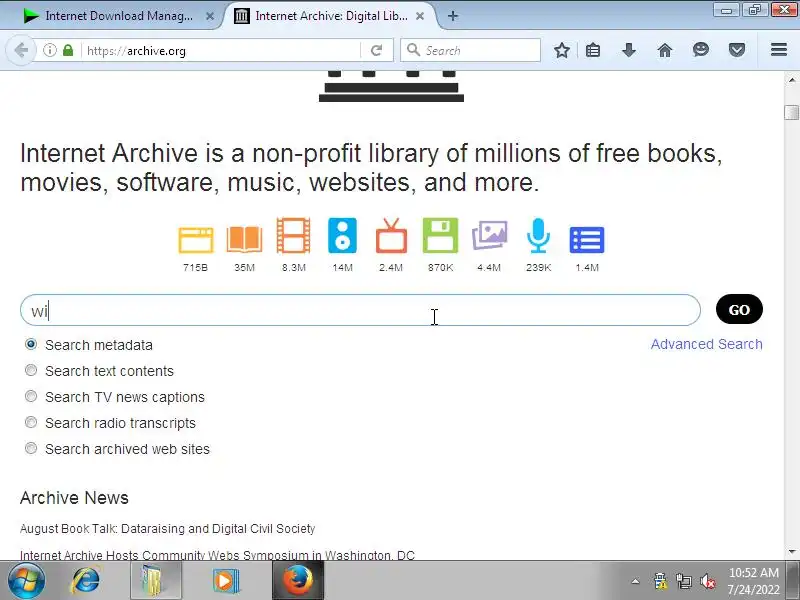
Task: Show bookmarks list icon in toolbar
Action: (593, 50)
